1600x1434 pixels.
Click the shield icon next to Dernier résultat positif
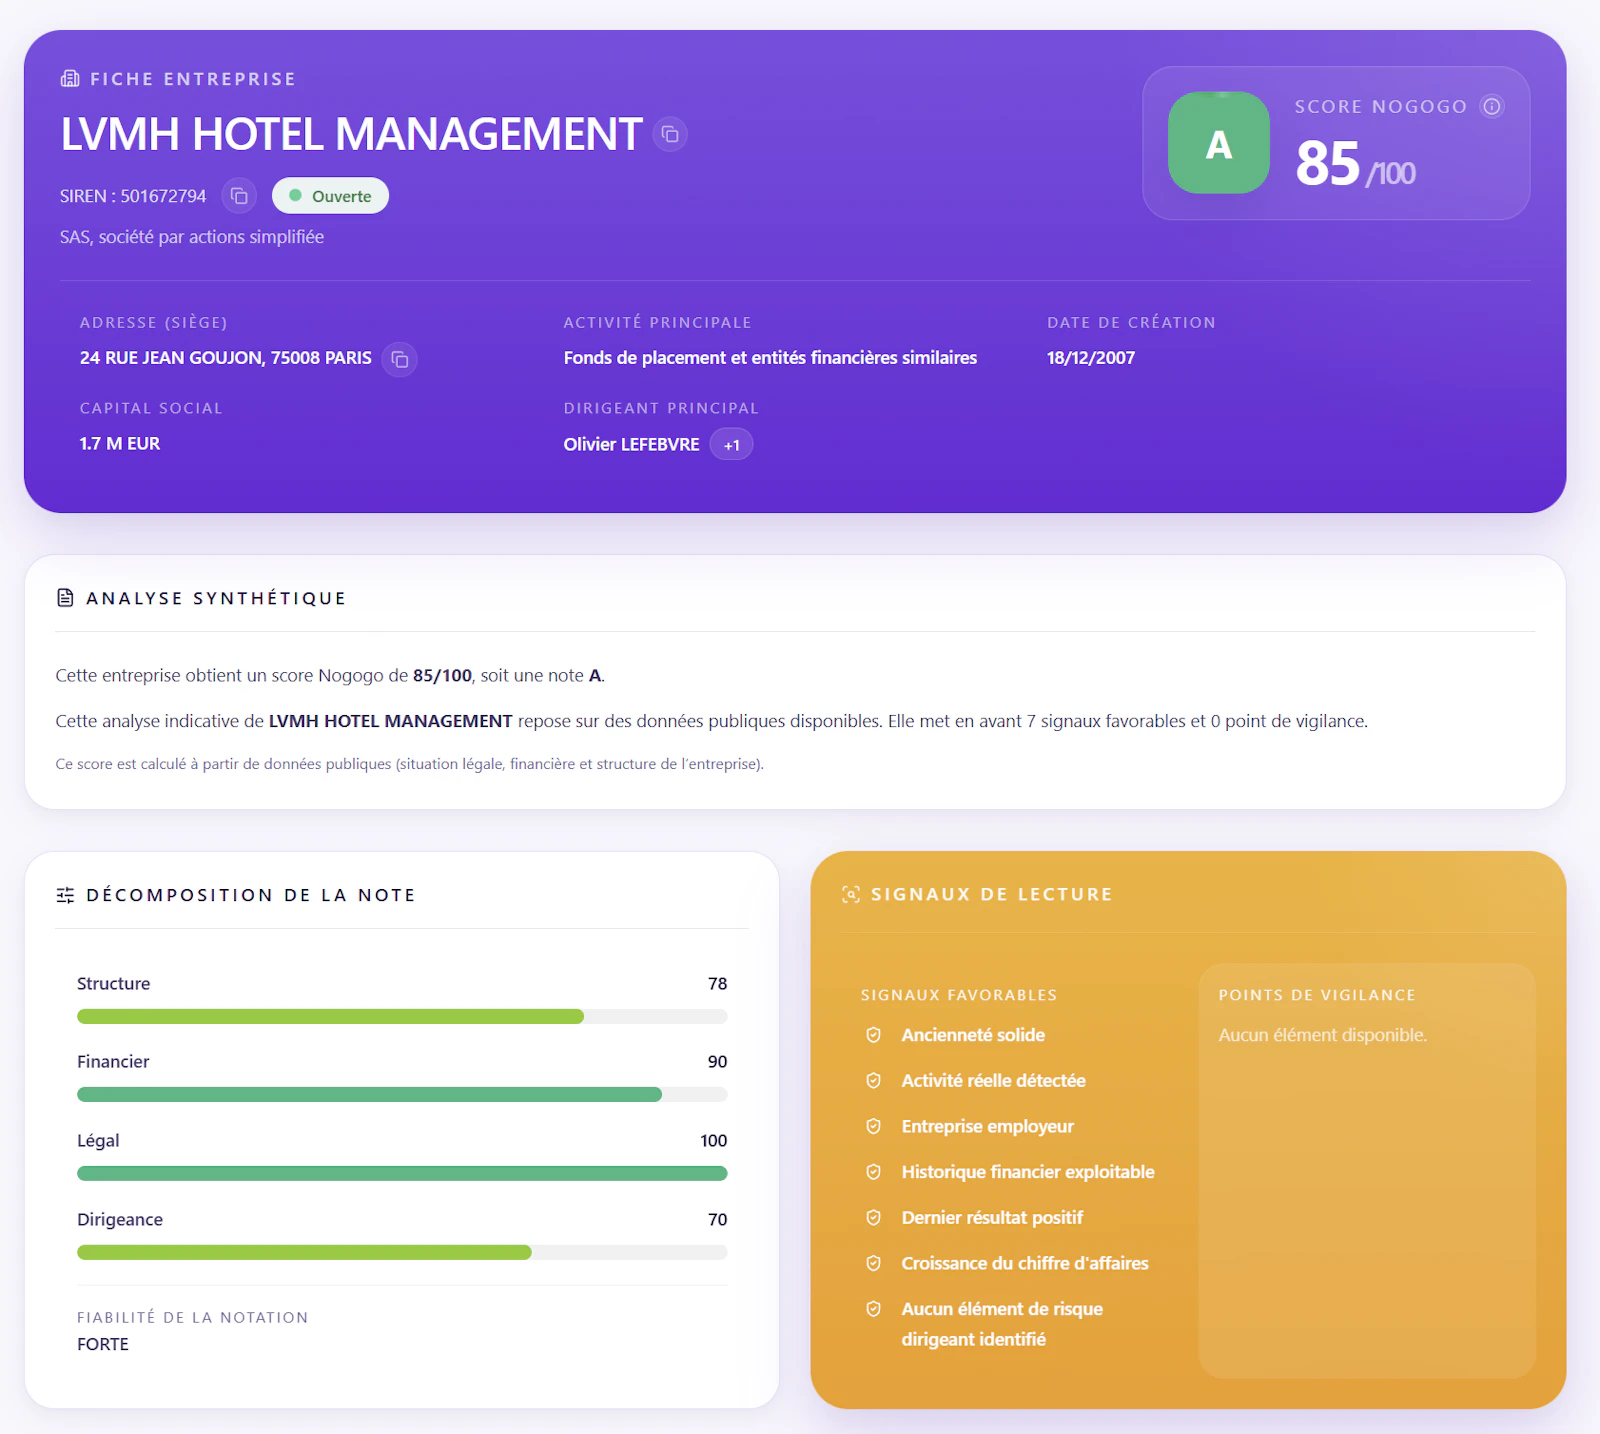pos(874,1218)
